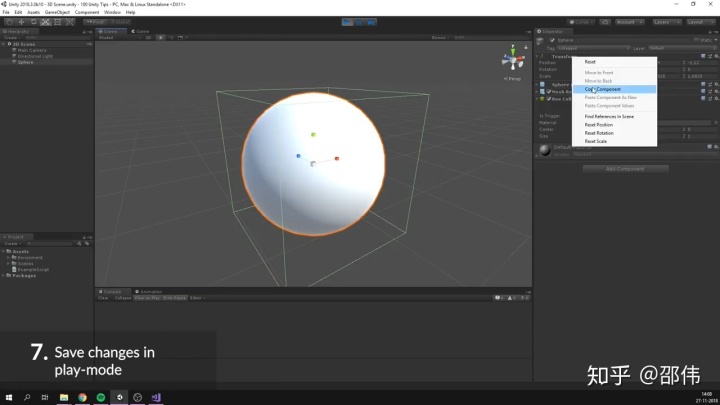This screenshot has width=720, height=405.
Task: Click the Transform component preset icon
Action: (710, 56)
